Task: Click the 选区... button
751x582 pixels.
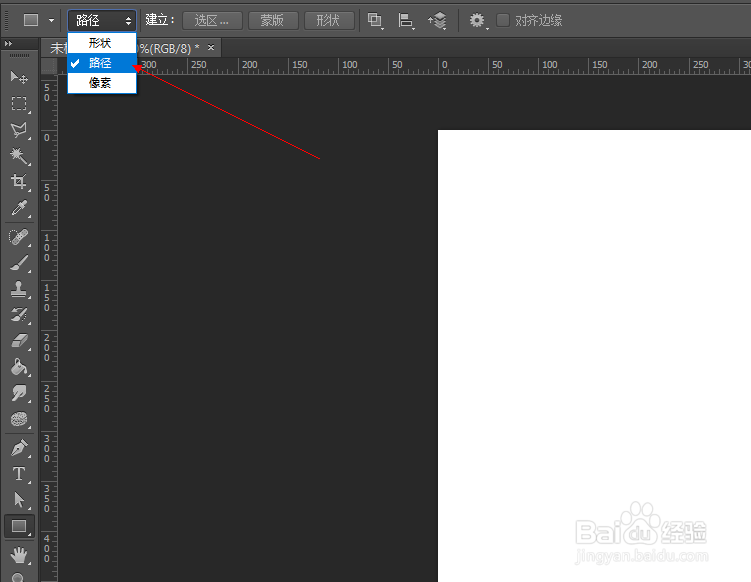Action: 212,21
